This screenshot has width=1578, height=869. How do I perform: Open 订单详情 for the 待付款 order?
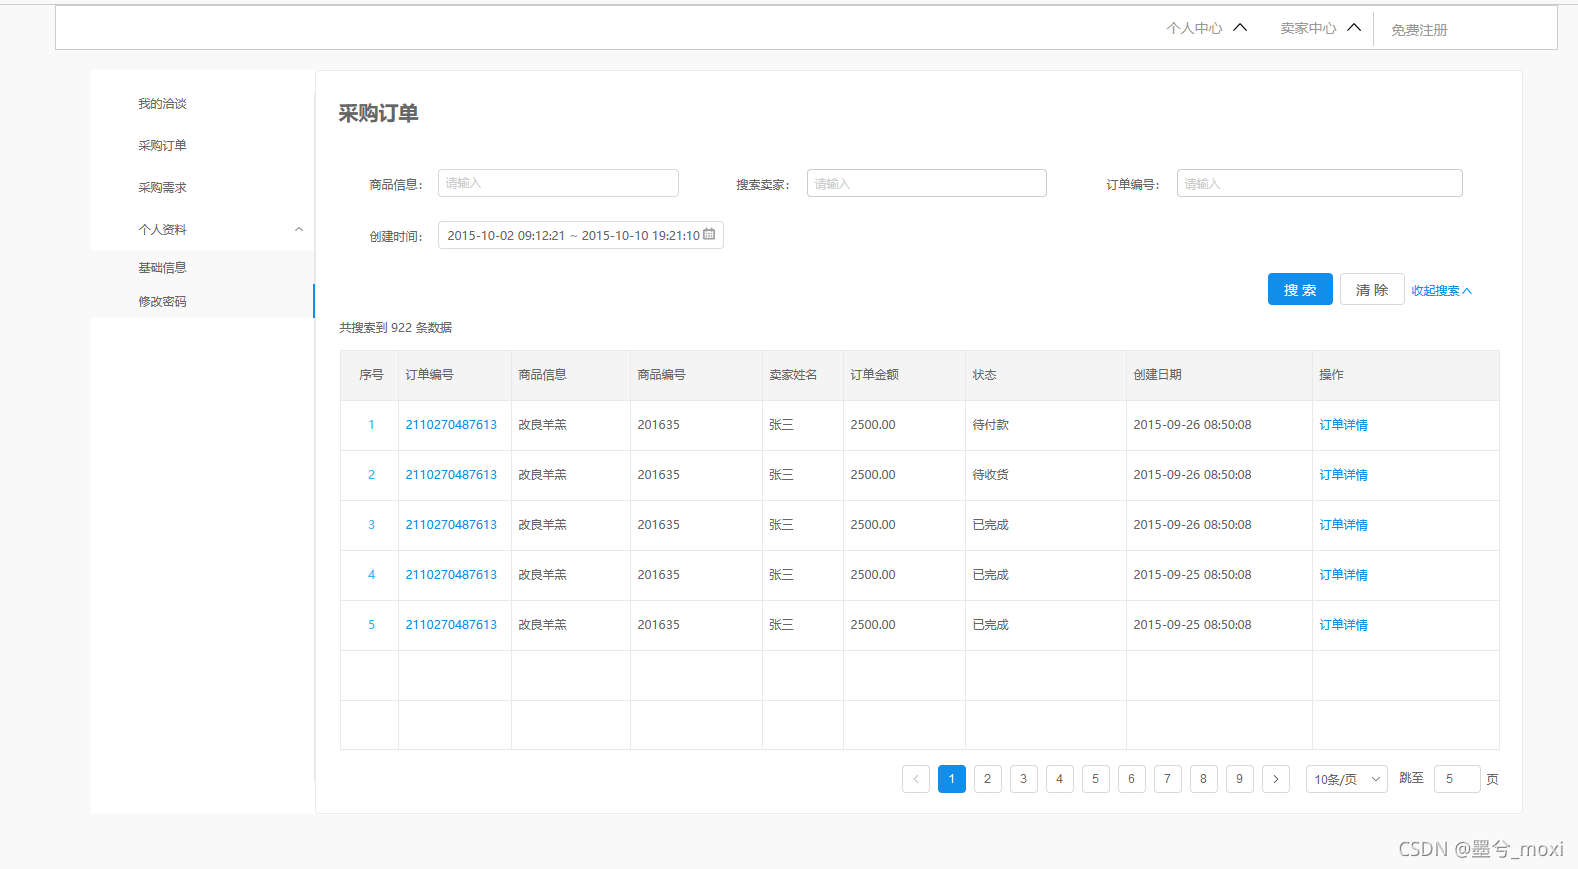click(x=1343, y=425)
